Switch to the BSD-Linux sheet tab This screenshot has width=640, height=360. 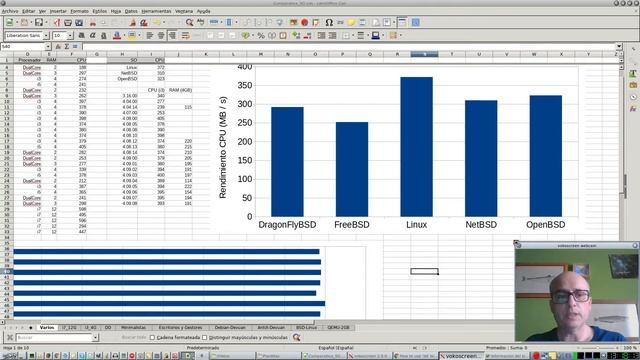[x=306, y=327]
